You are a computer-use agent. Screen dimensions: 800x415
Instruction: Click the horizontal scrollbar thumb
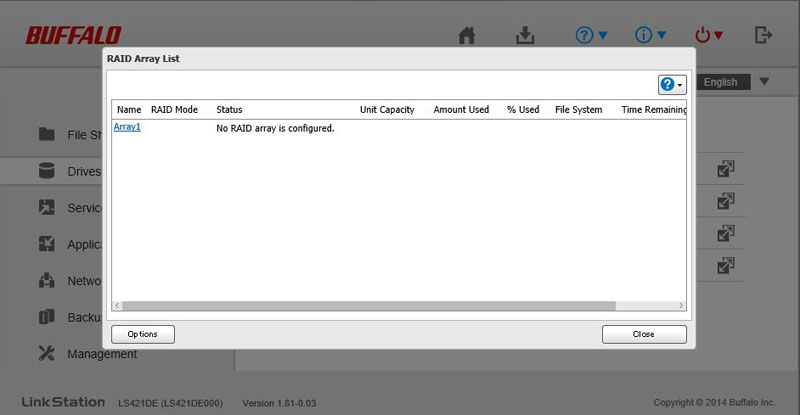click(369, 306)
